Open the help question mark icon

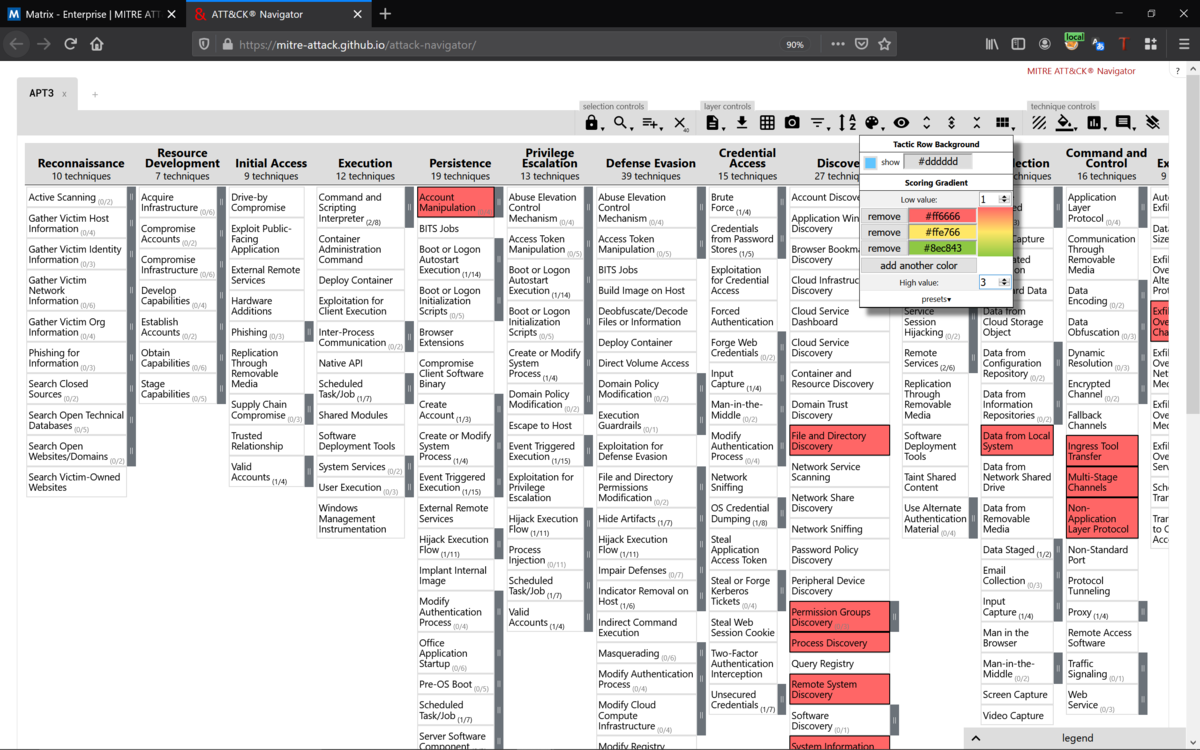pos(1179,71)
